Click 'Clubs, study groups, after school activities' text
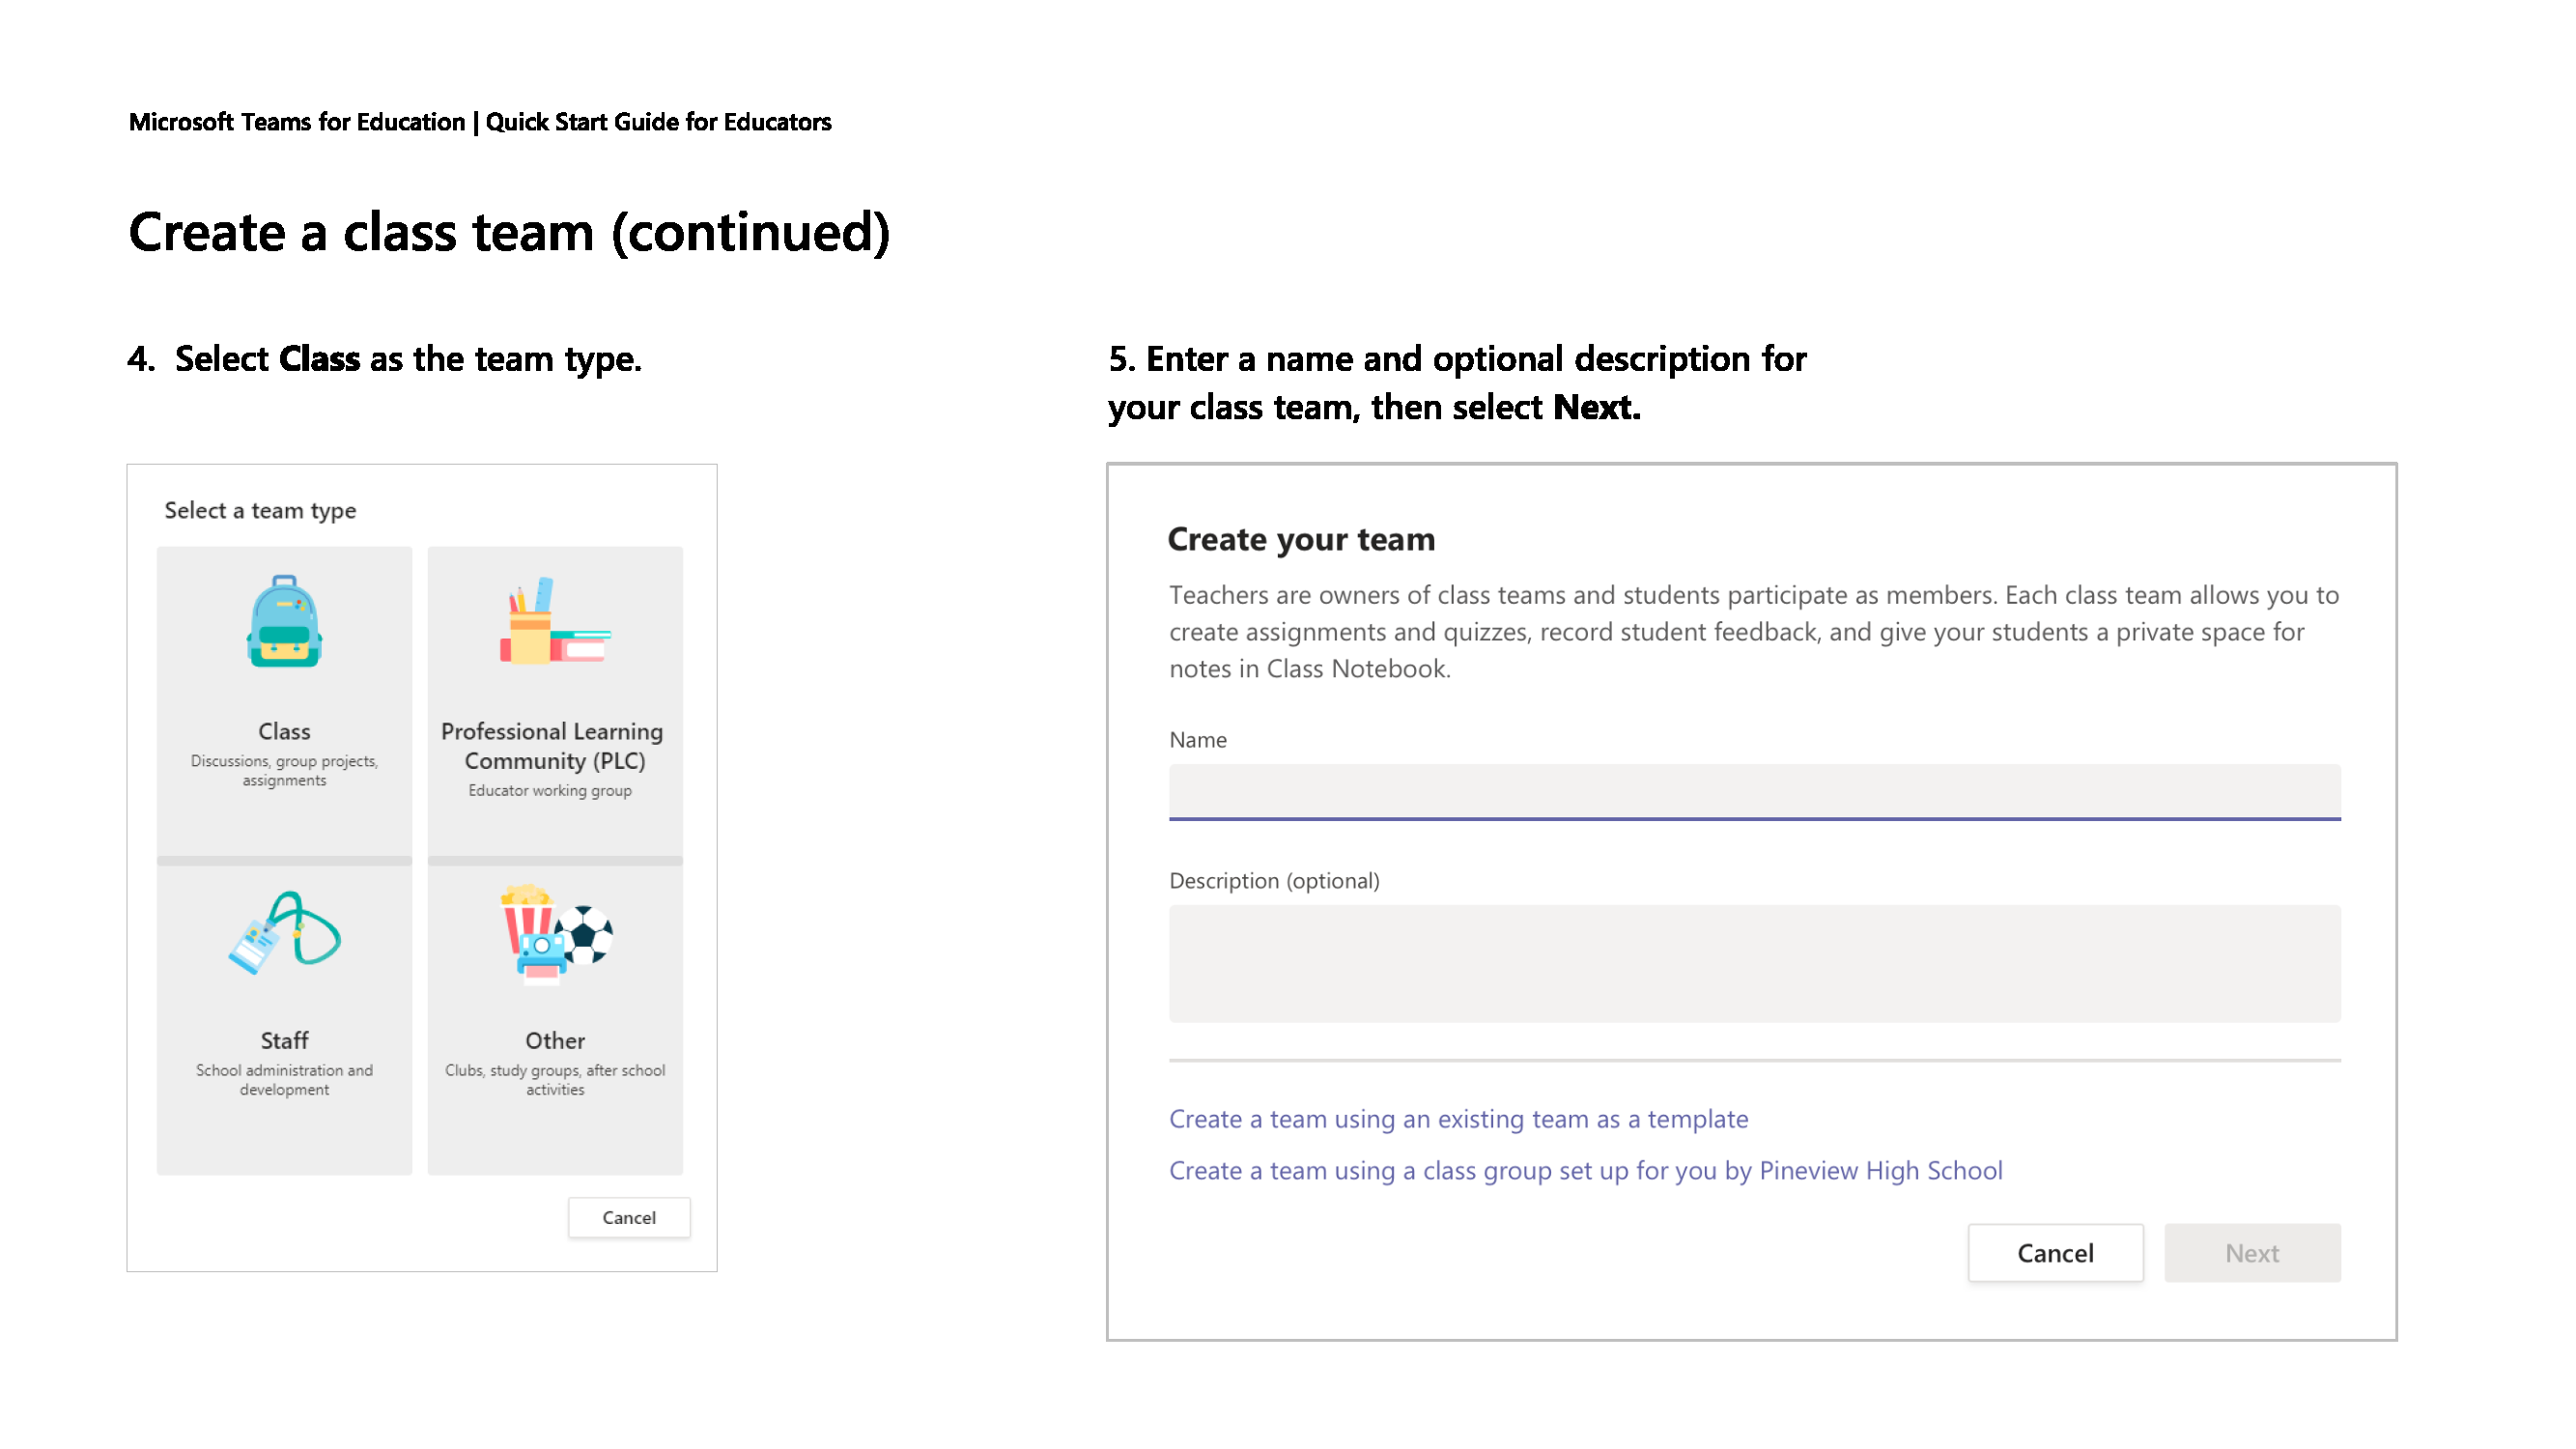2576x1449 pixels. [555, 1080]
